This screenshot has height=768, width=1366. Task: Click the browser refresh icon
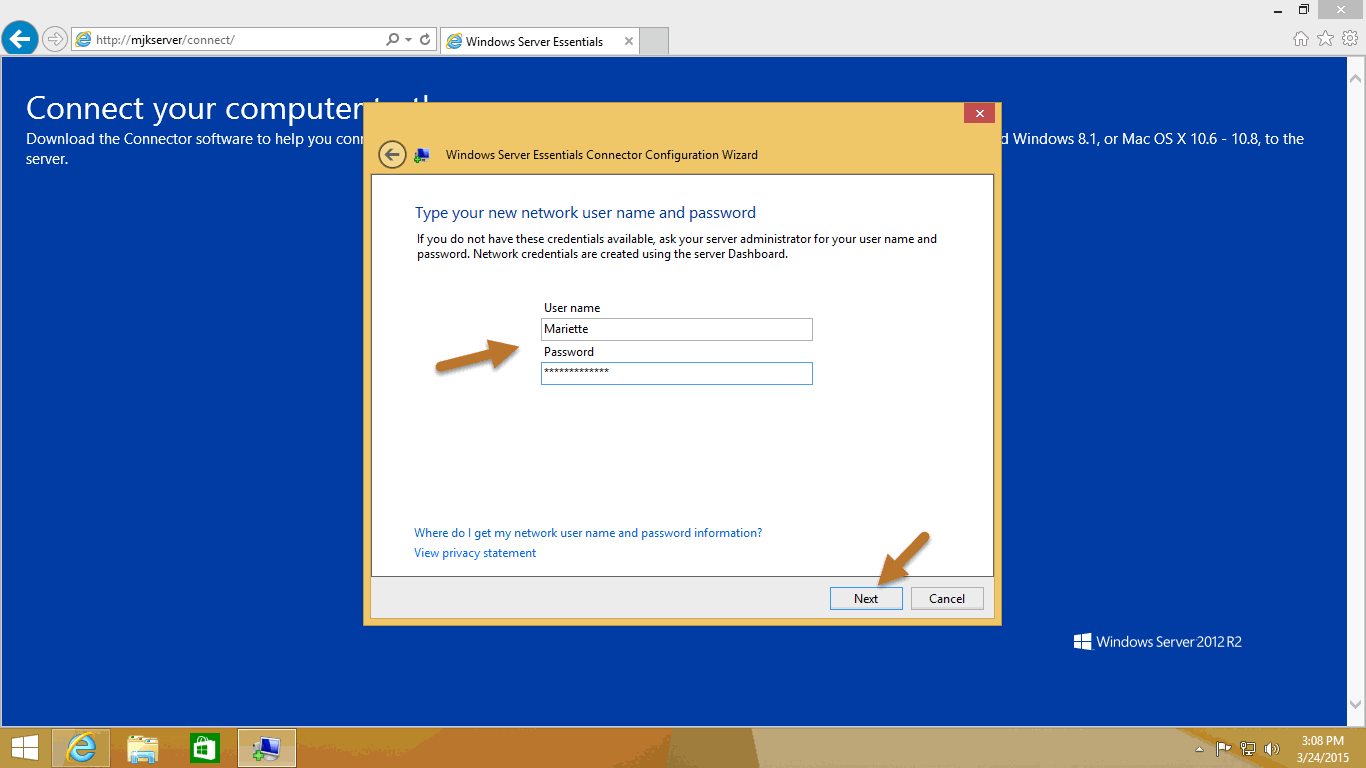(x=425, y=40)
